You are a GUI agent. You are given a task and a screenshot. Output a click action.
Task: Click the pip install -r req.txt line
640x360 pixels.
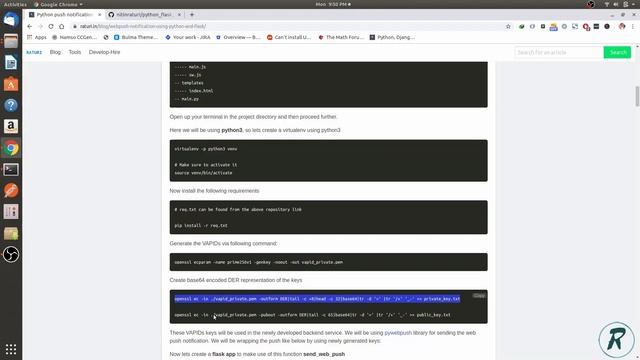201,225
